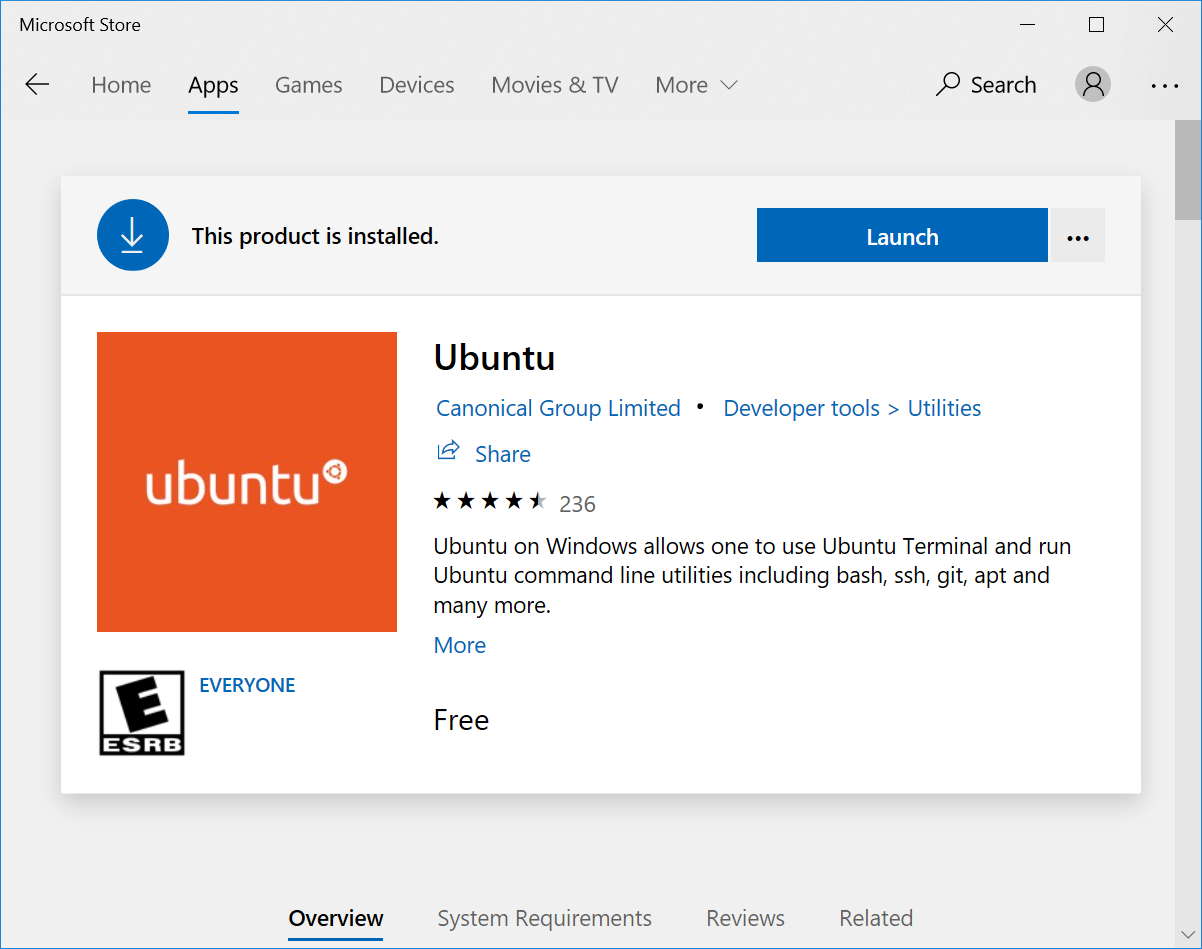
Task: Switch to System Requirements tab
Action: tap(544, 918)
